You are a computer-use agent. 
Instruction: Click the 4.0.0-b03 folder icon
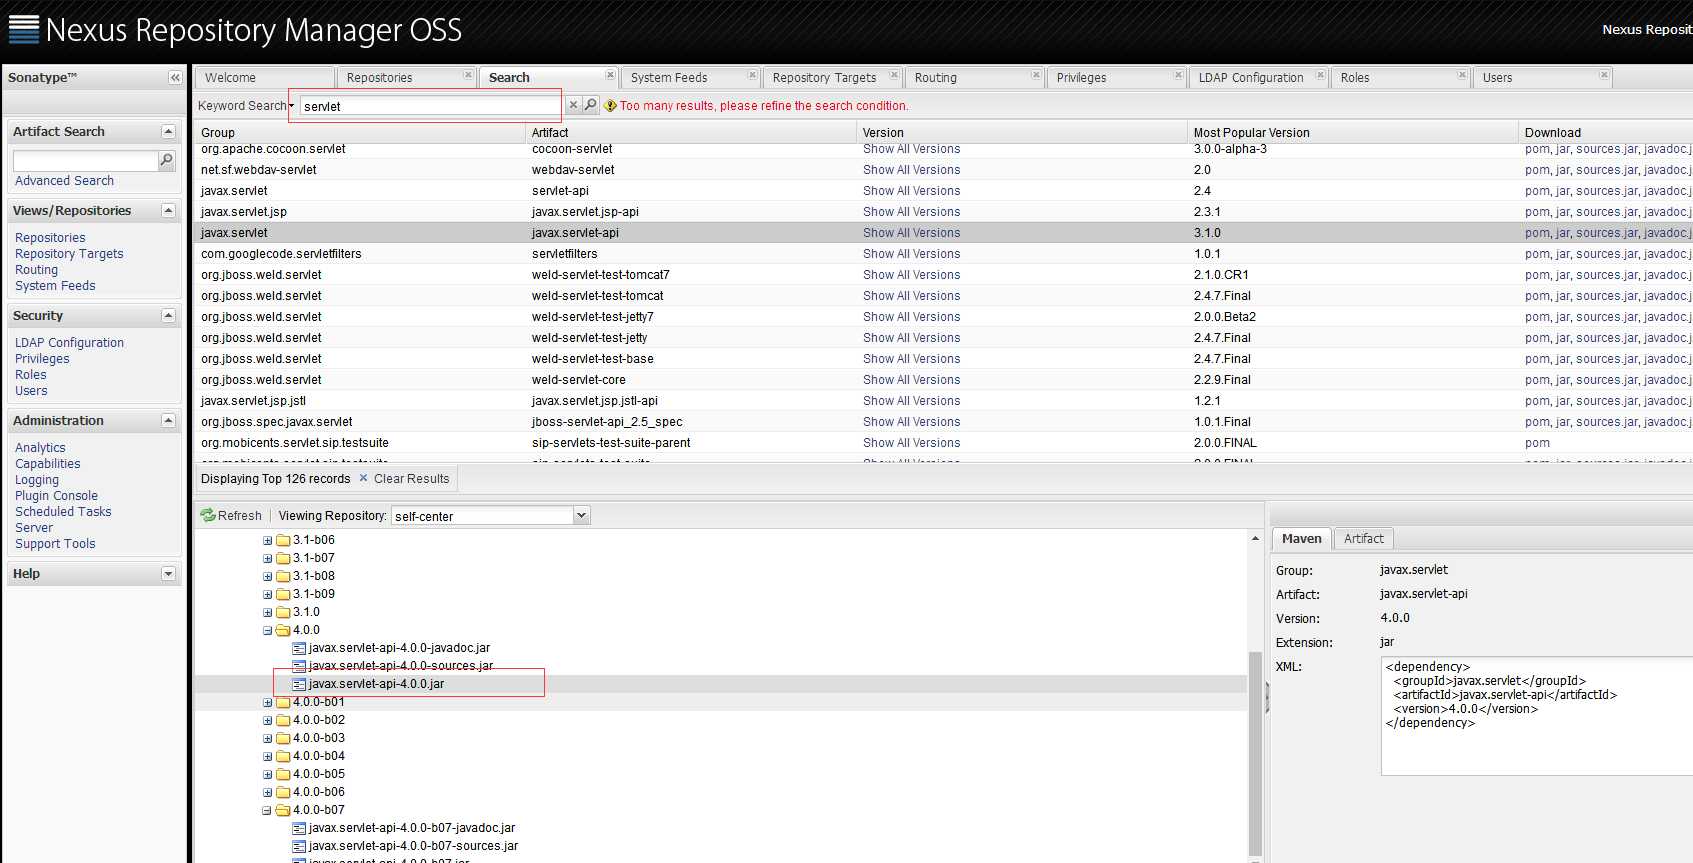pyautogui.click(x=283, y=738)
